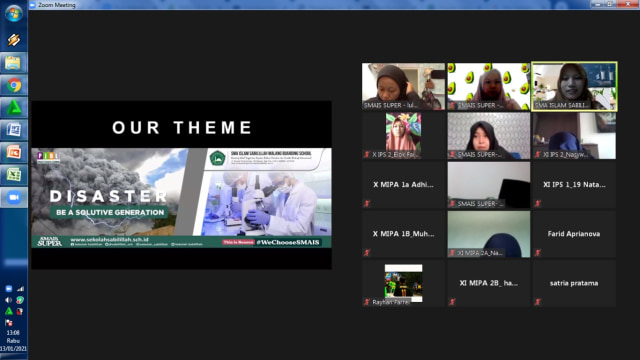Open the Windows Start orb
The height and width of the screenshot is (360, 640).
pyautogui.click(x=13, y=13)
